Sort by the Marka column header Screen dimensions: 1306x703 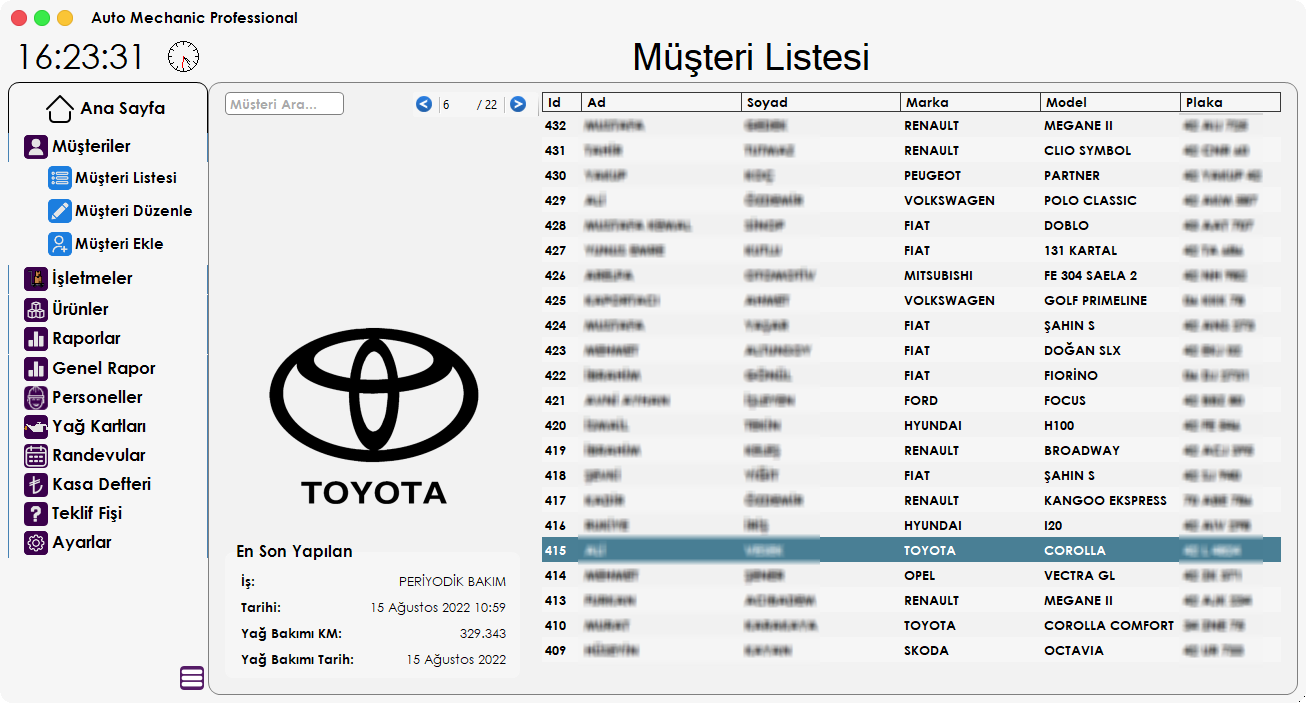tap(970, 102)
